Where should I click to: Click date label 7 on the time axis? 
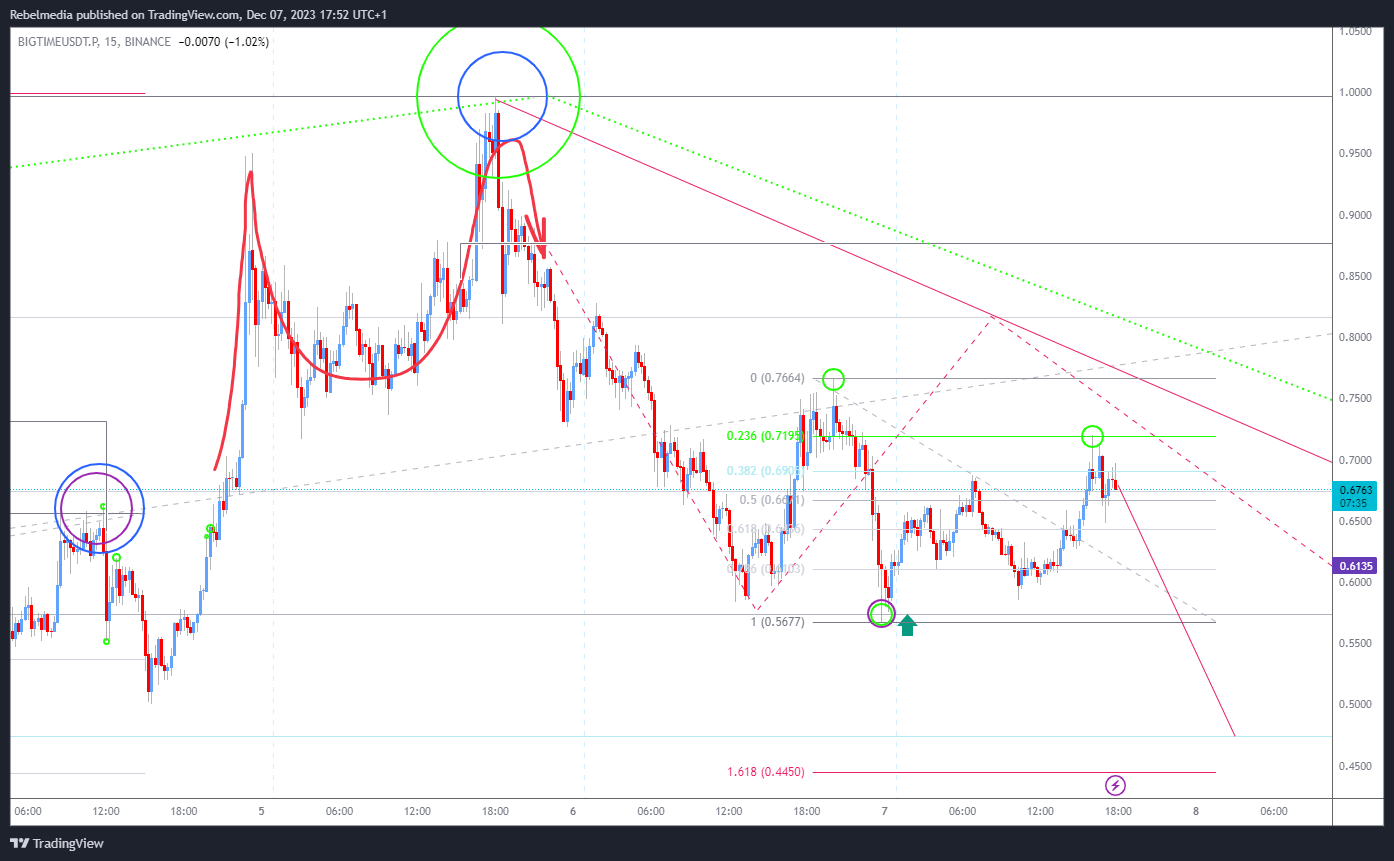(884, 812)
